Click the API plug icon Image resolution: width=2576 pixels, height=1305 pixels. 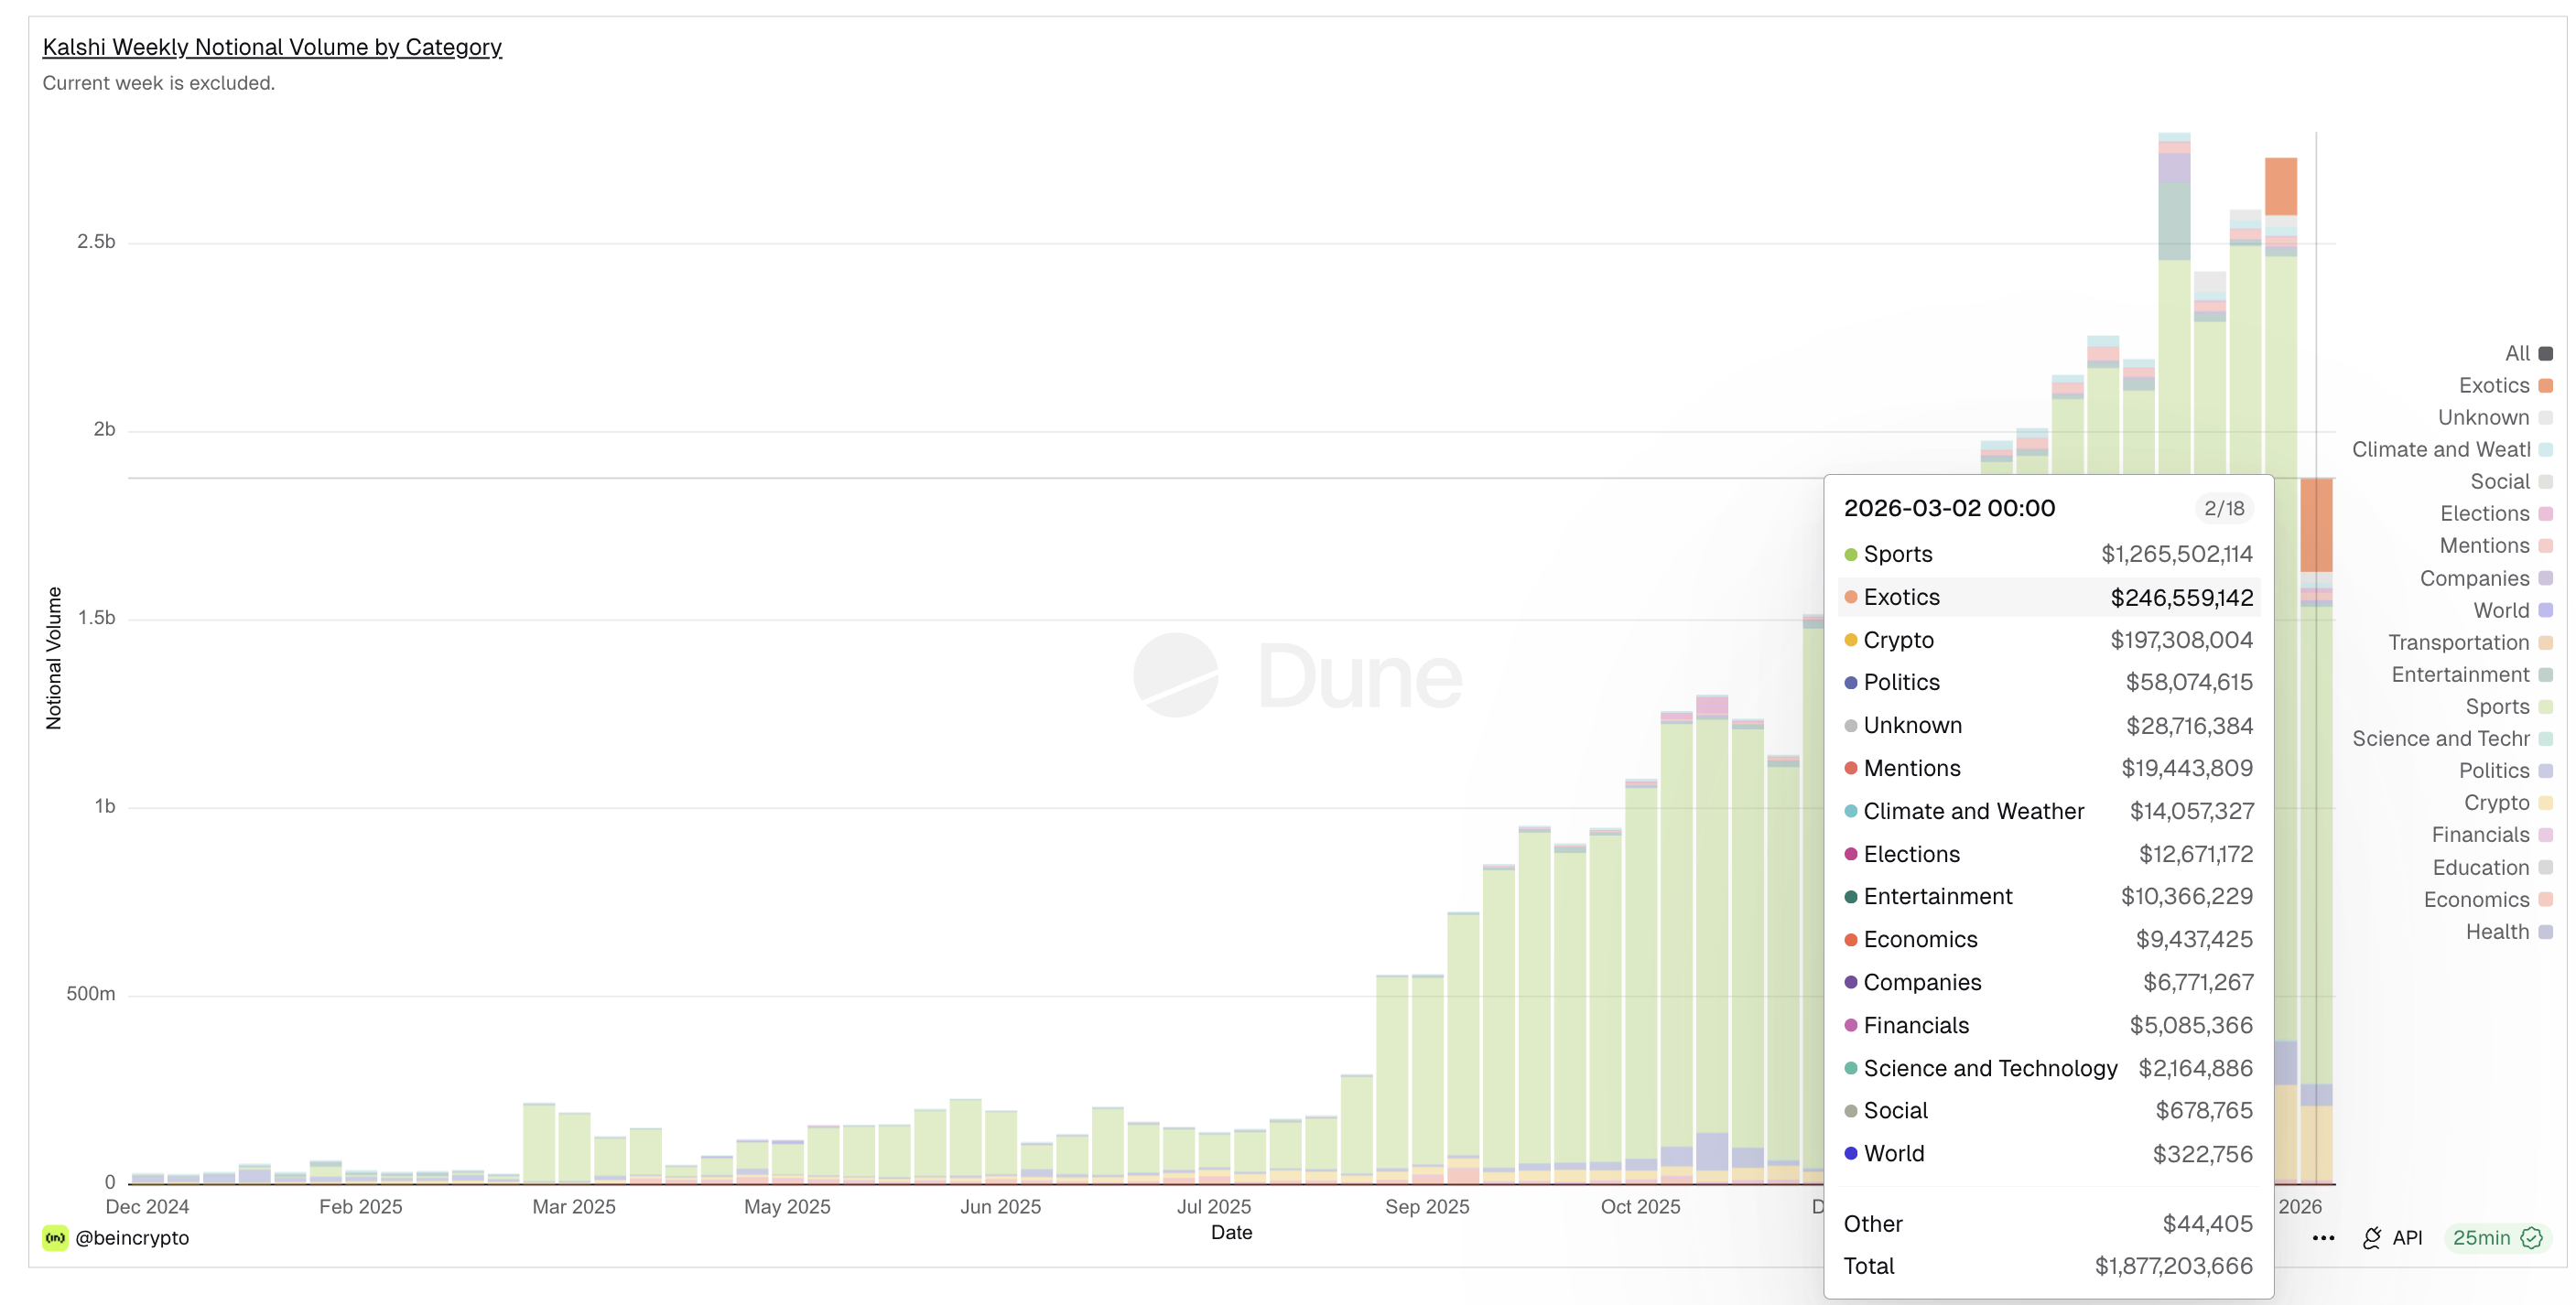tap(2371, 1238)
